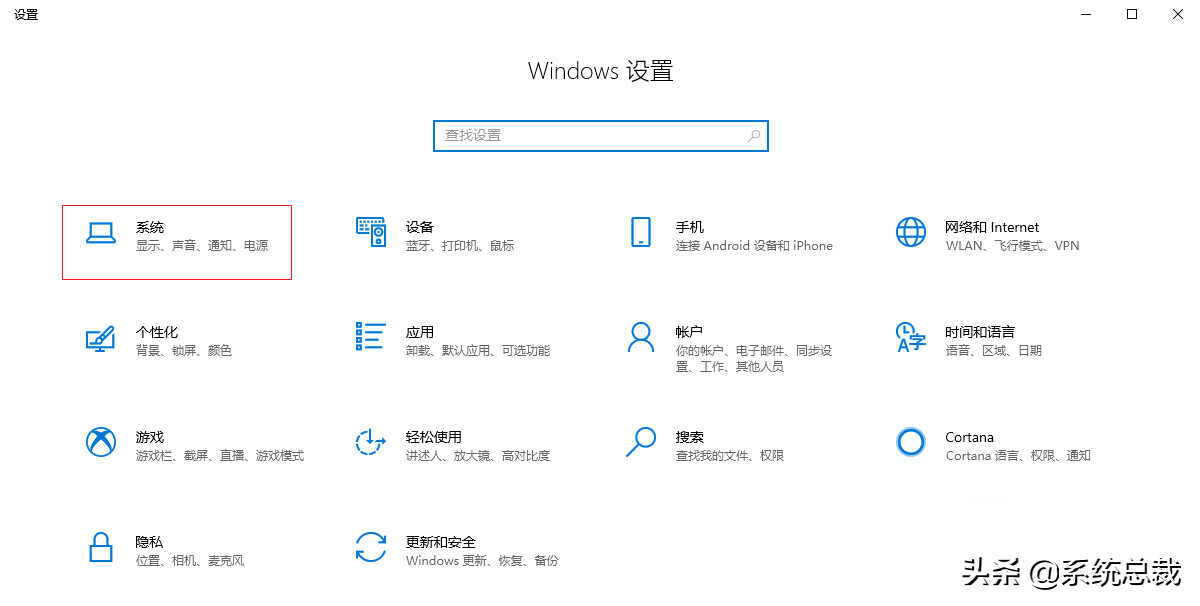Click the text 讲述人、放大镜、高对比度
This screenshot has height=606, width=1200.
tap(478, 456)
